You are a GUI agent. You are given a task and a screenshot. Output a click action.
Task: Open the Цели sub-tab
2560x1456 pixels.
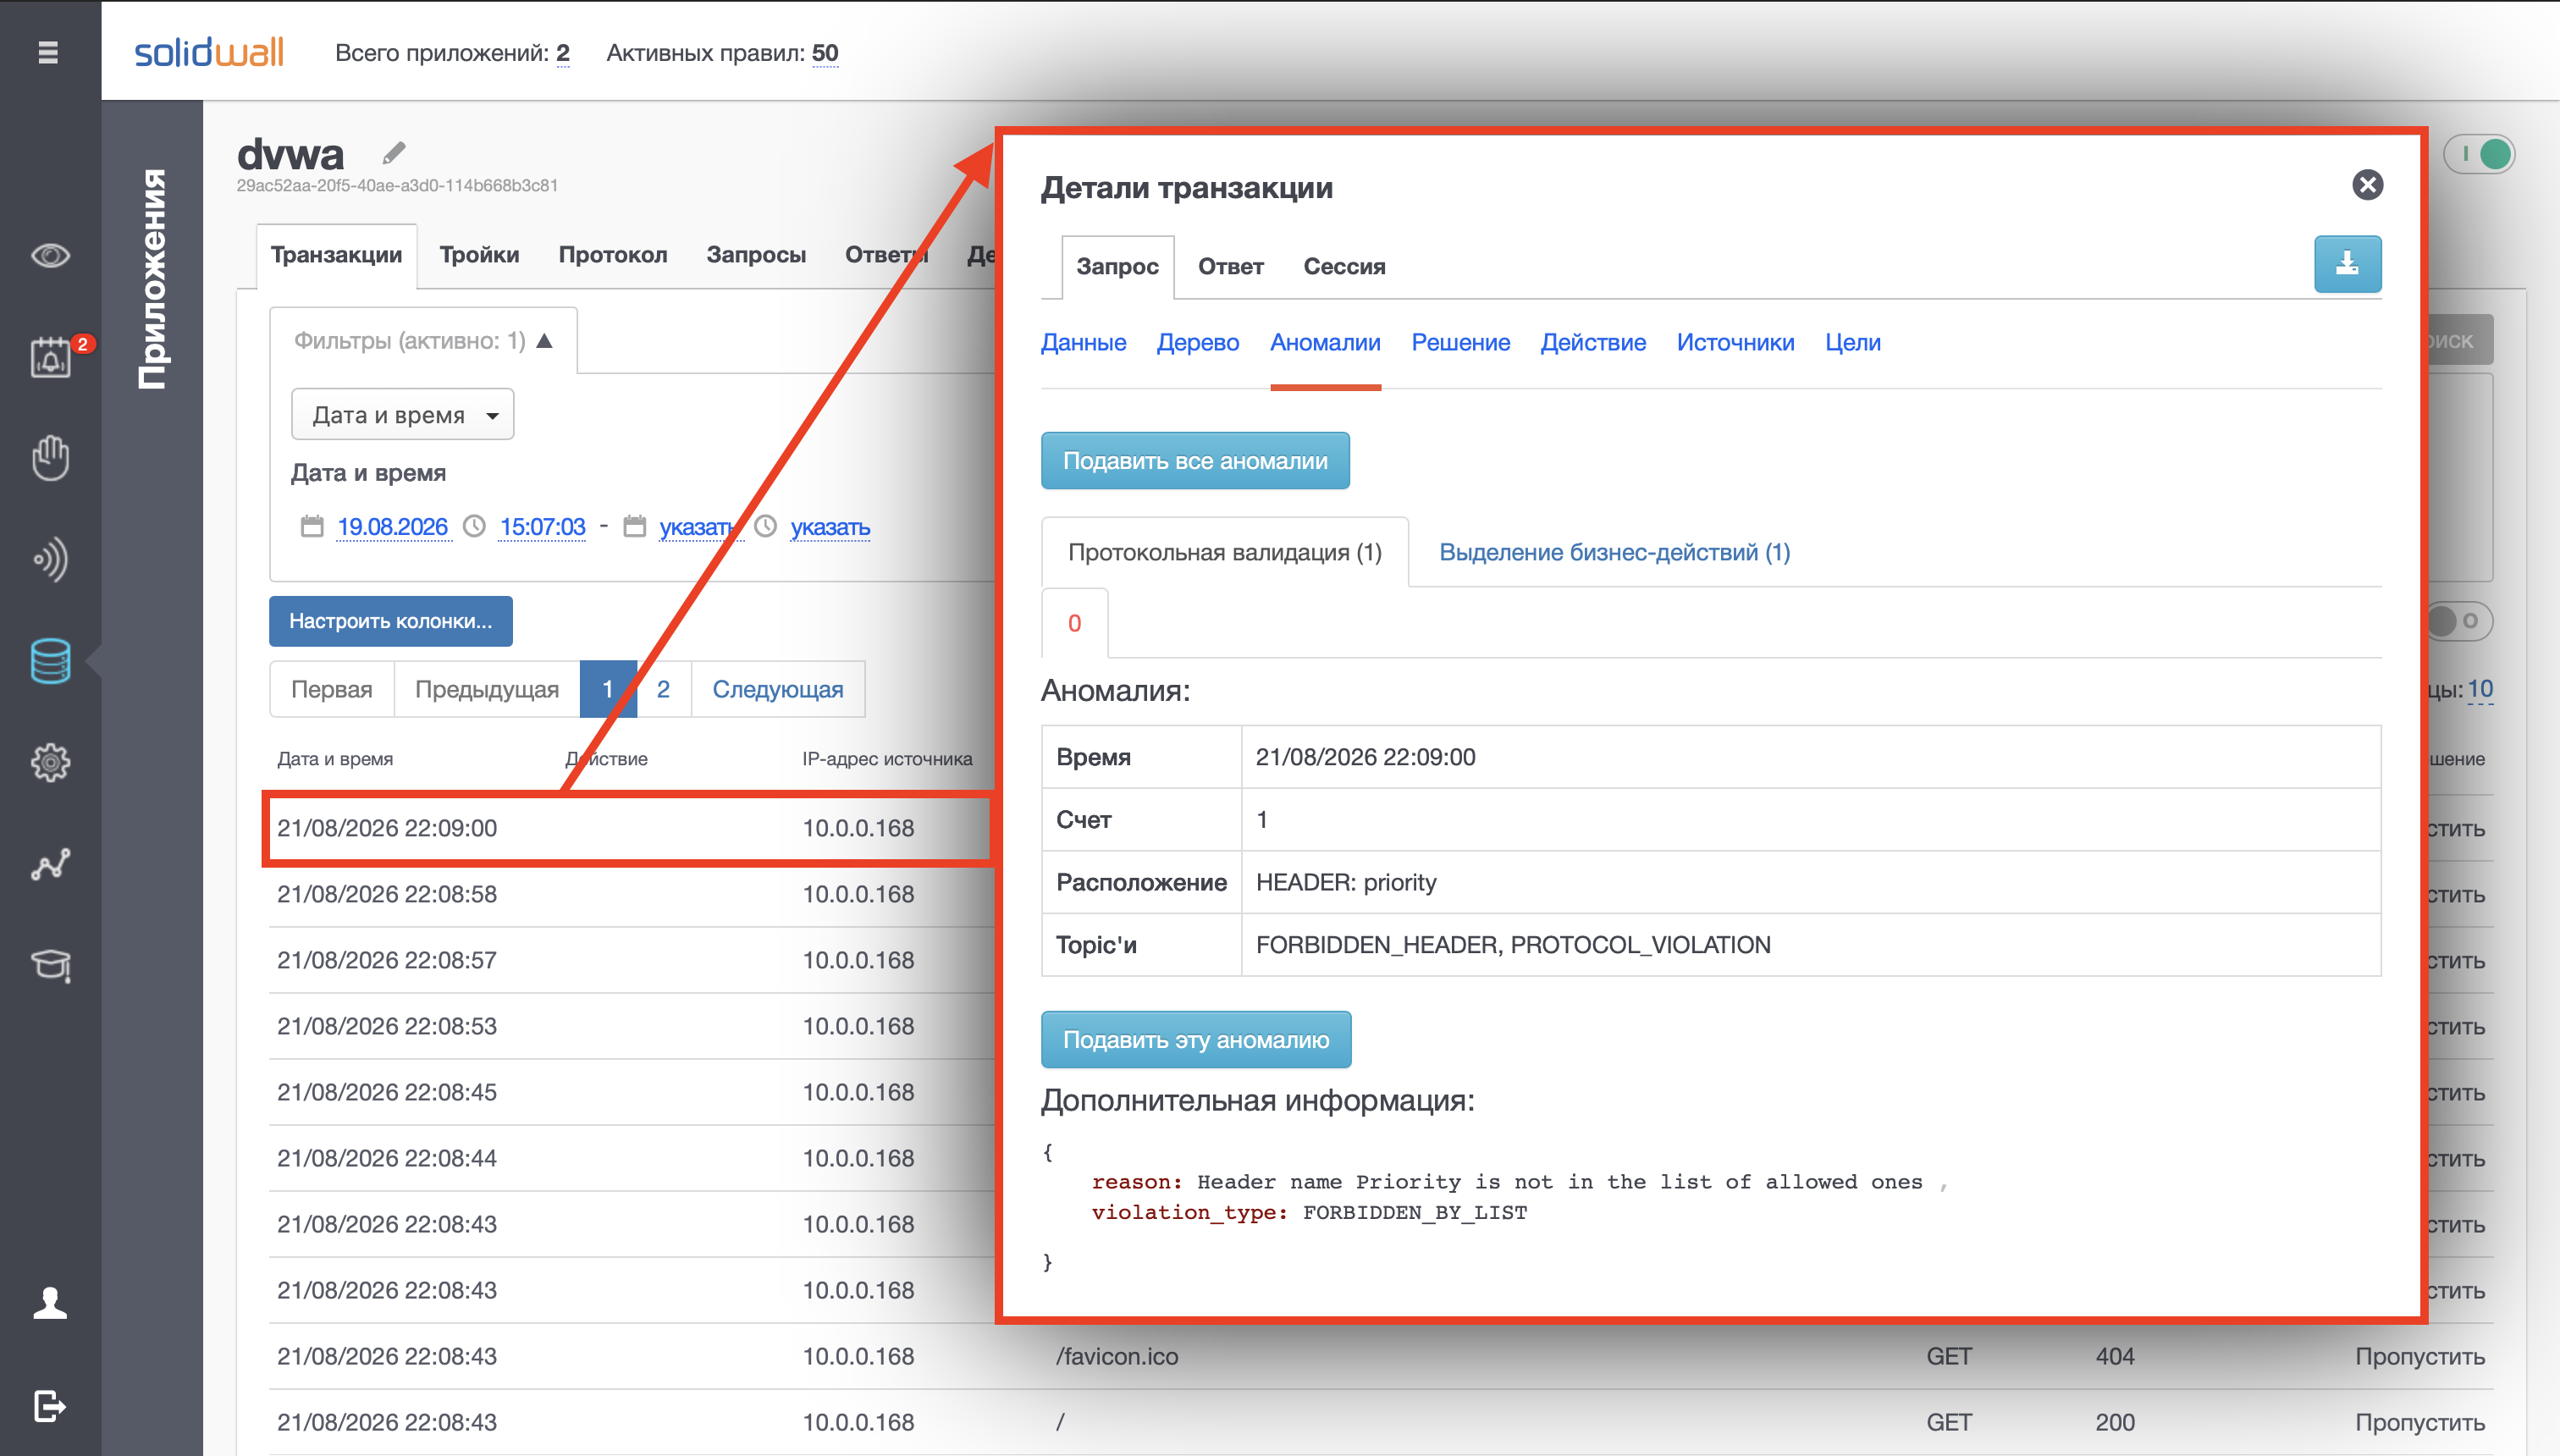point(1852,343)
